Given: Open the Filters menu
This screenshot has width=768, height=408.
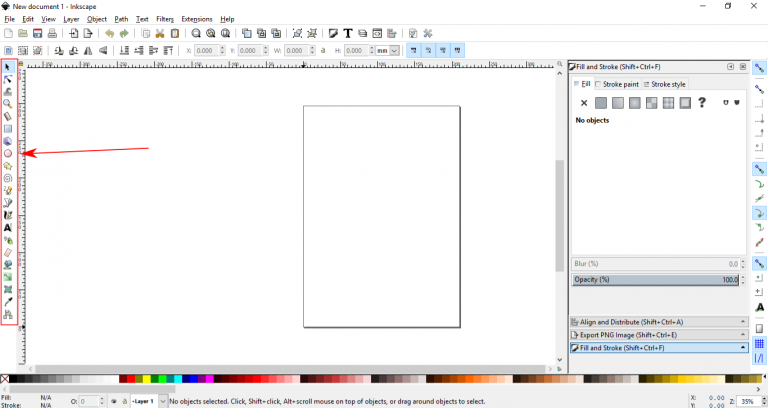Looking at the screenshot, I should click(x=165, y=19).
